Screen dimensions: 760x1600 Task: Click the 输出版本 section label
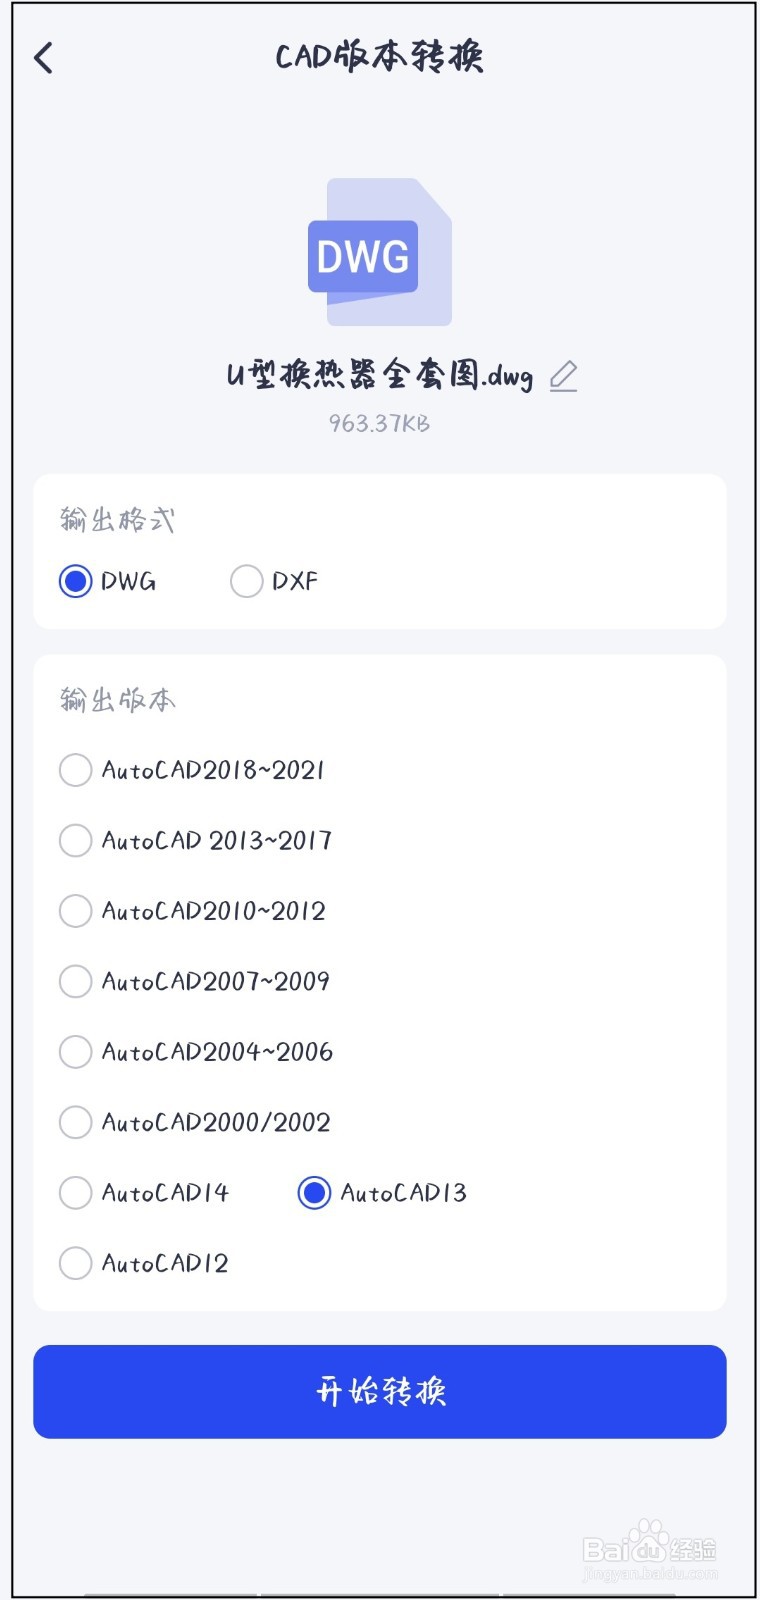tap(117, 700)
